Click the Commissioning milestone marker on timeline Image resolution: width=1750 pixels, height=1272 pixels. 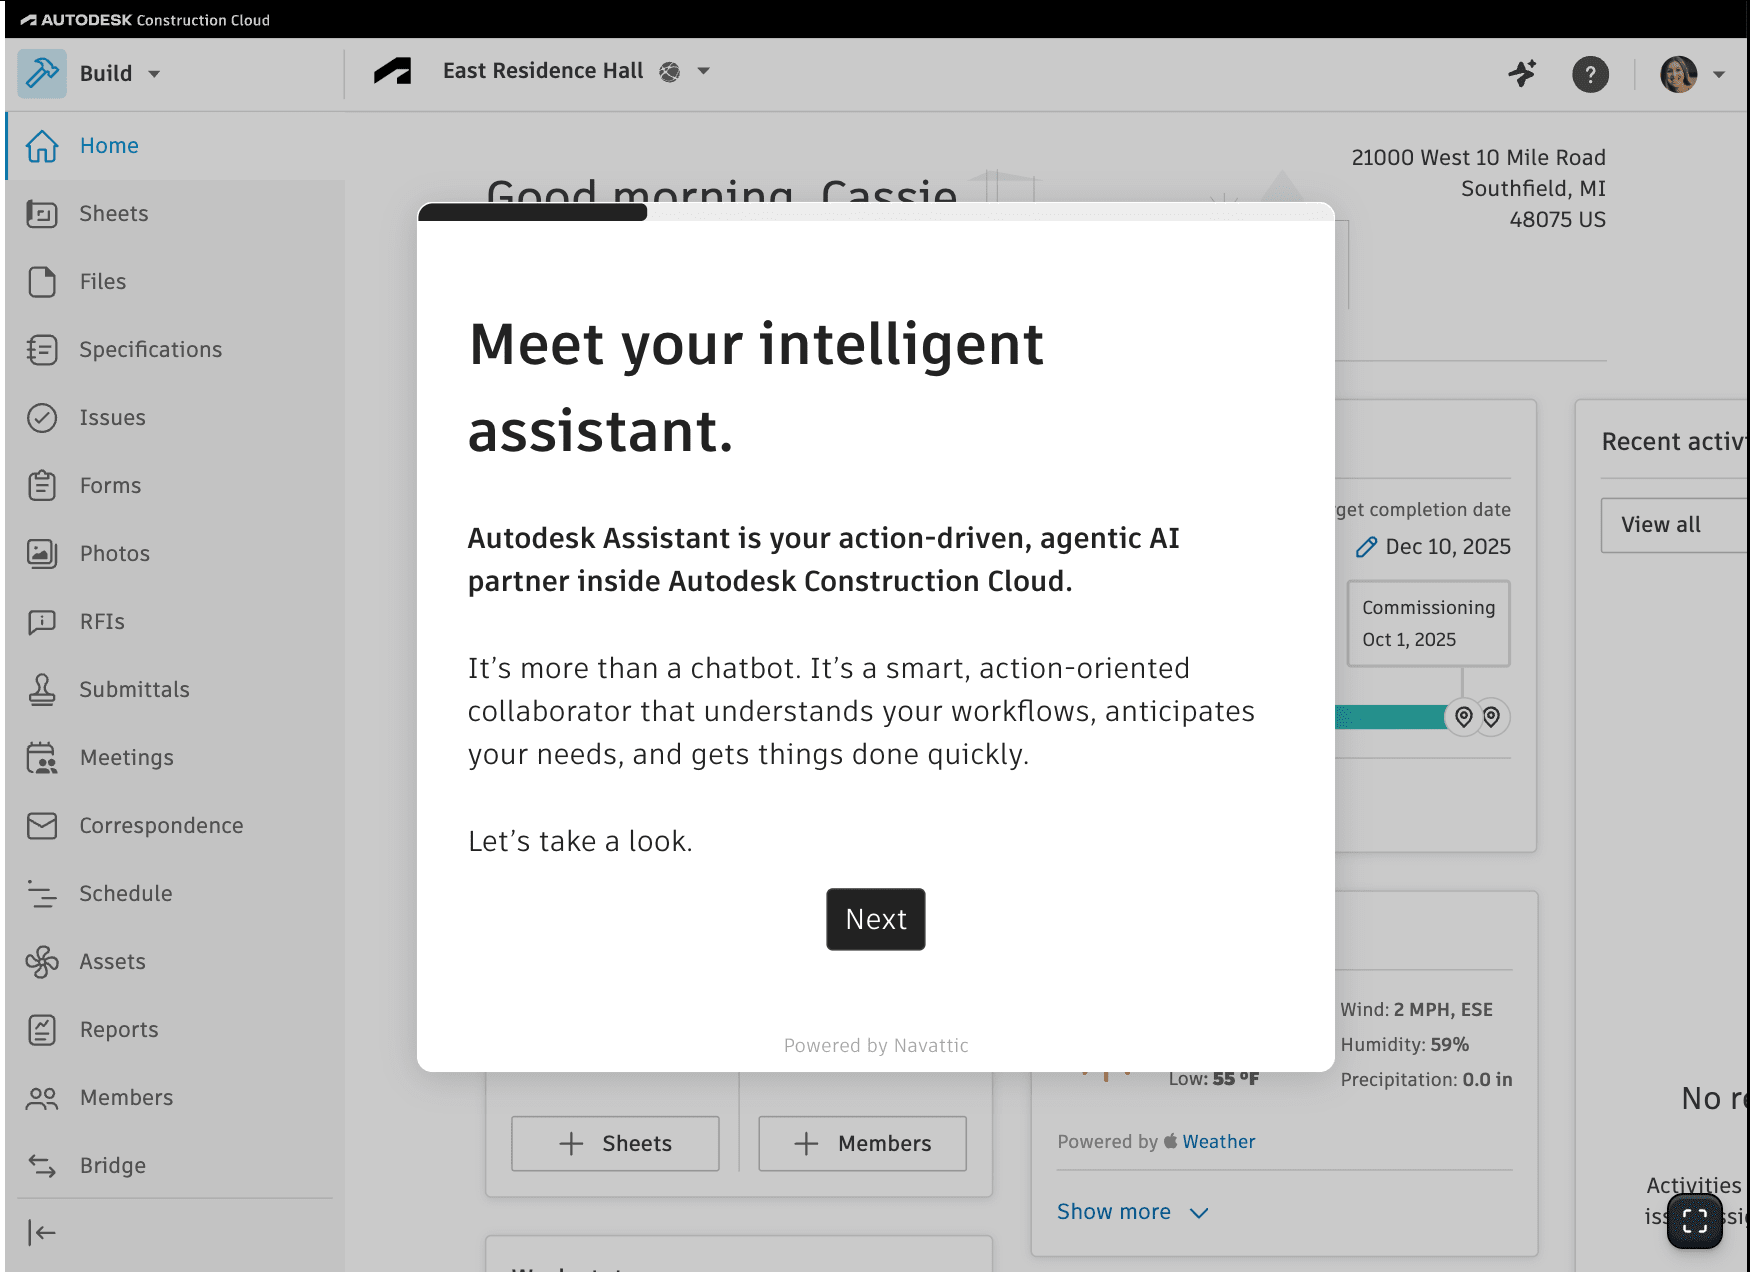pos(1461,717)
